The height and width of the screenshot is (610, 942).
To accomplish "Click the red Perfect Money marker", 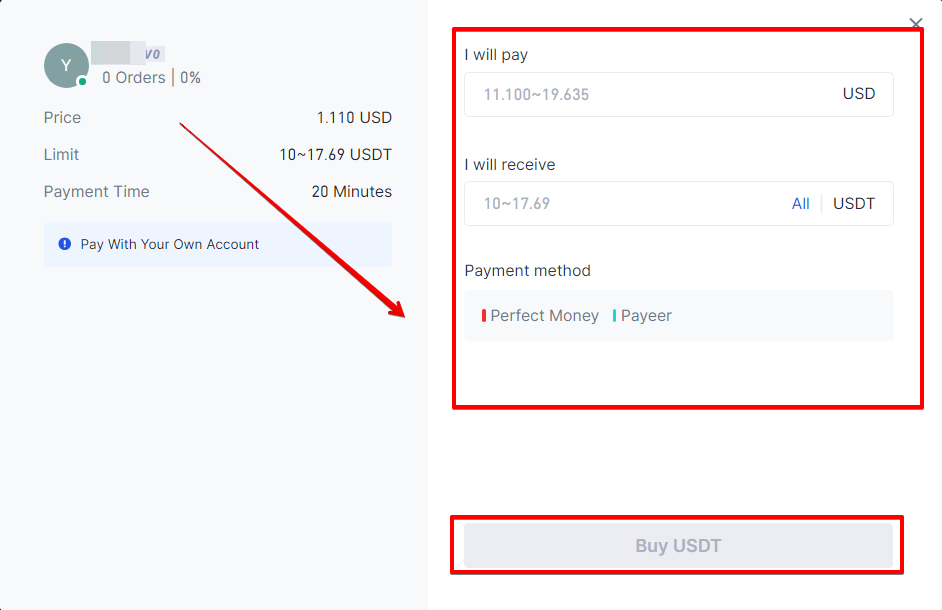I will (x=484, y=316).
